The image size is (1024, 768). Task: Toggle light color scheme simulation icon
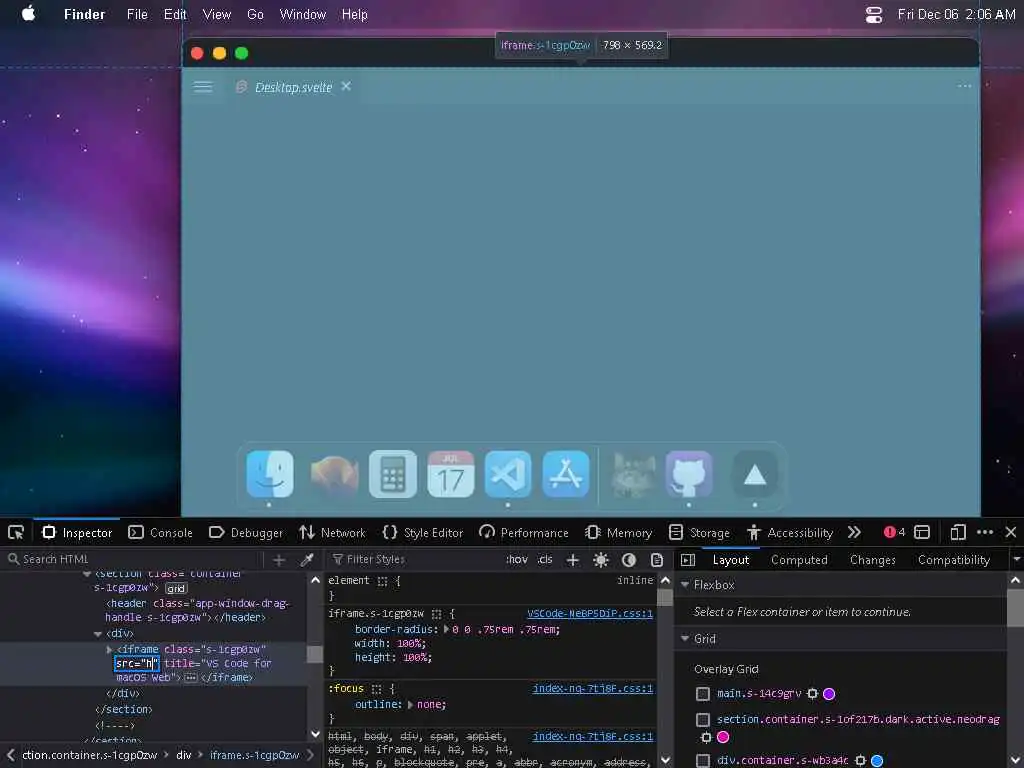[x=601, y=560]
